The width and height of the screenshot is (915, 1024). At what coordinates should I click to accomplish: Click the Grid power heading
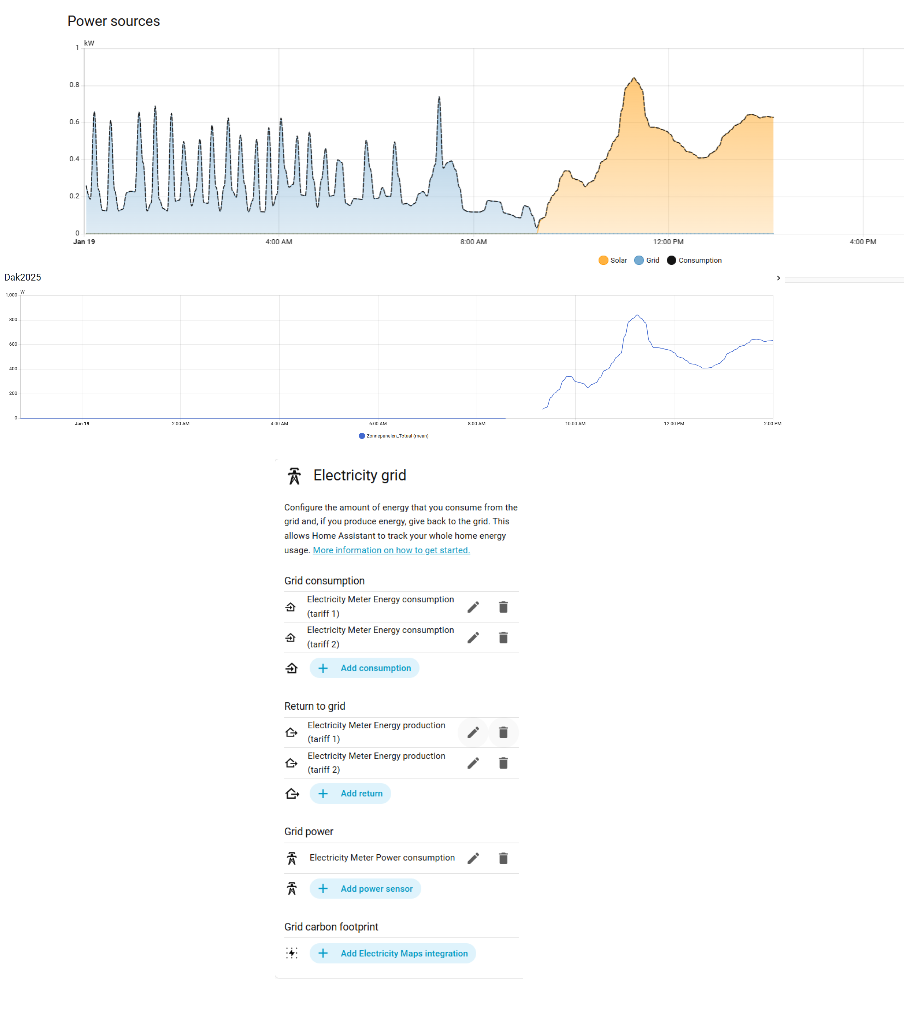309,831
